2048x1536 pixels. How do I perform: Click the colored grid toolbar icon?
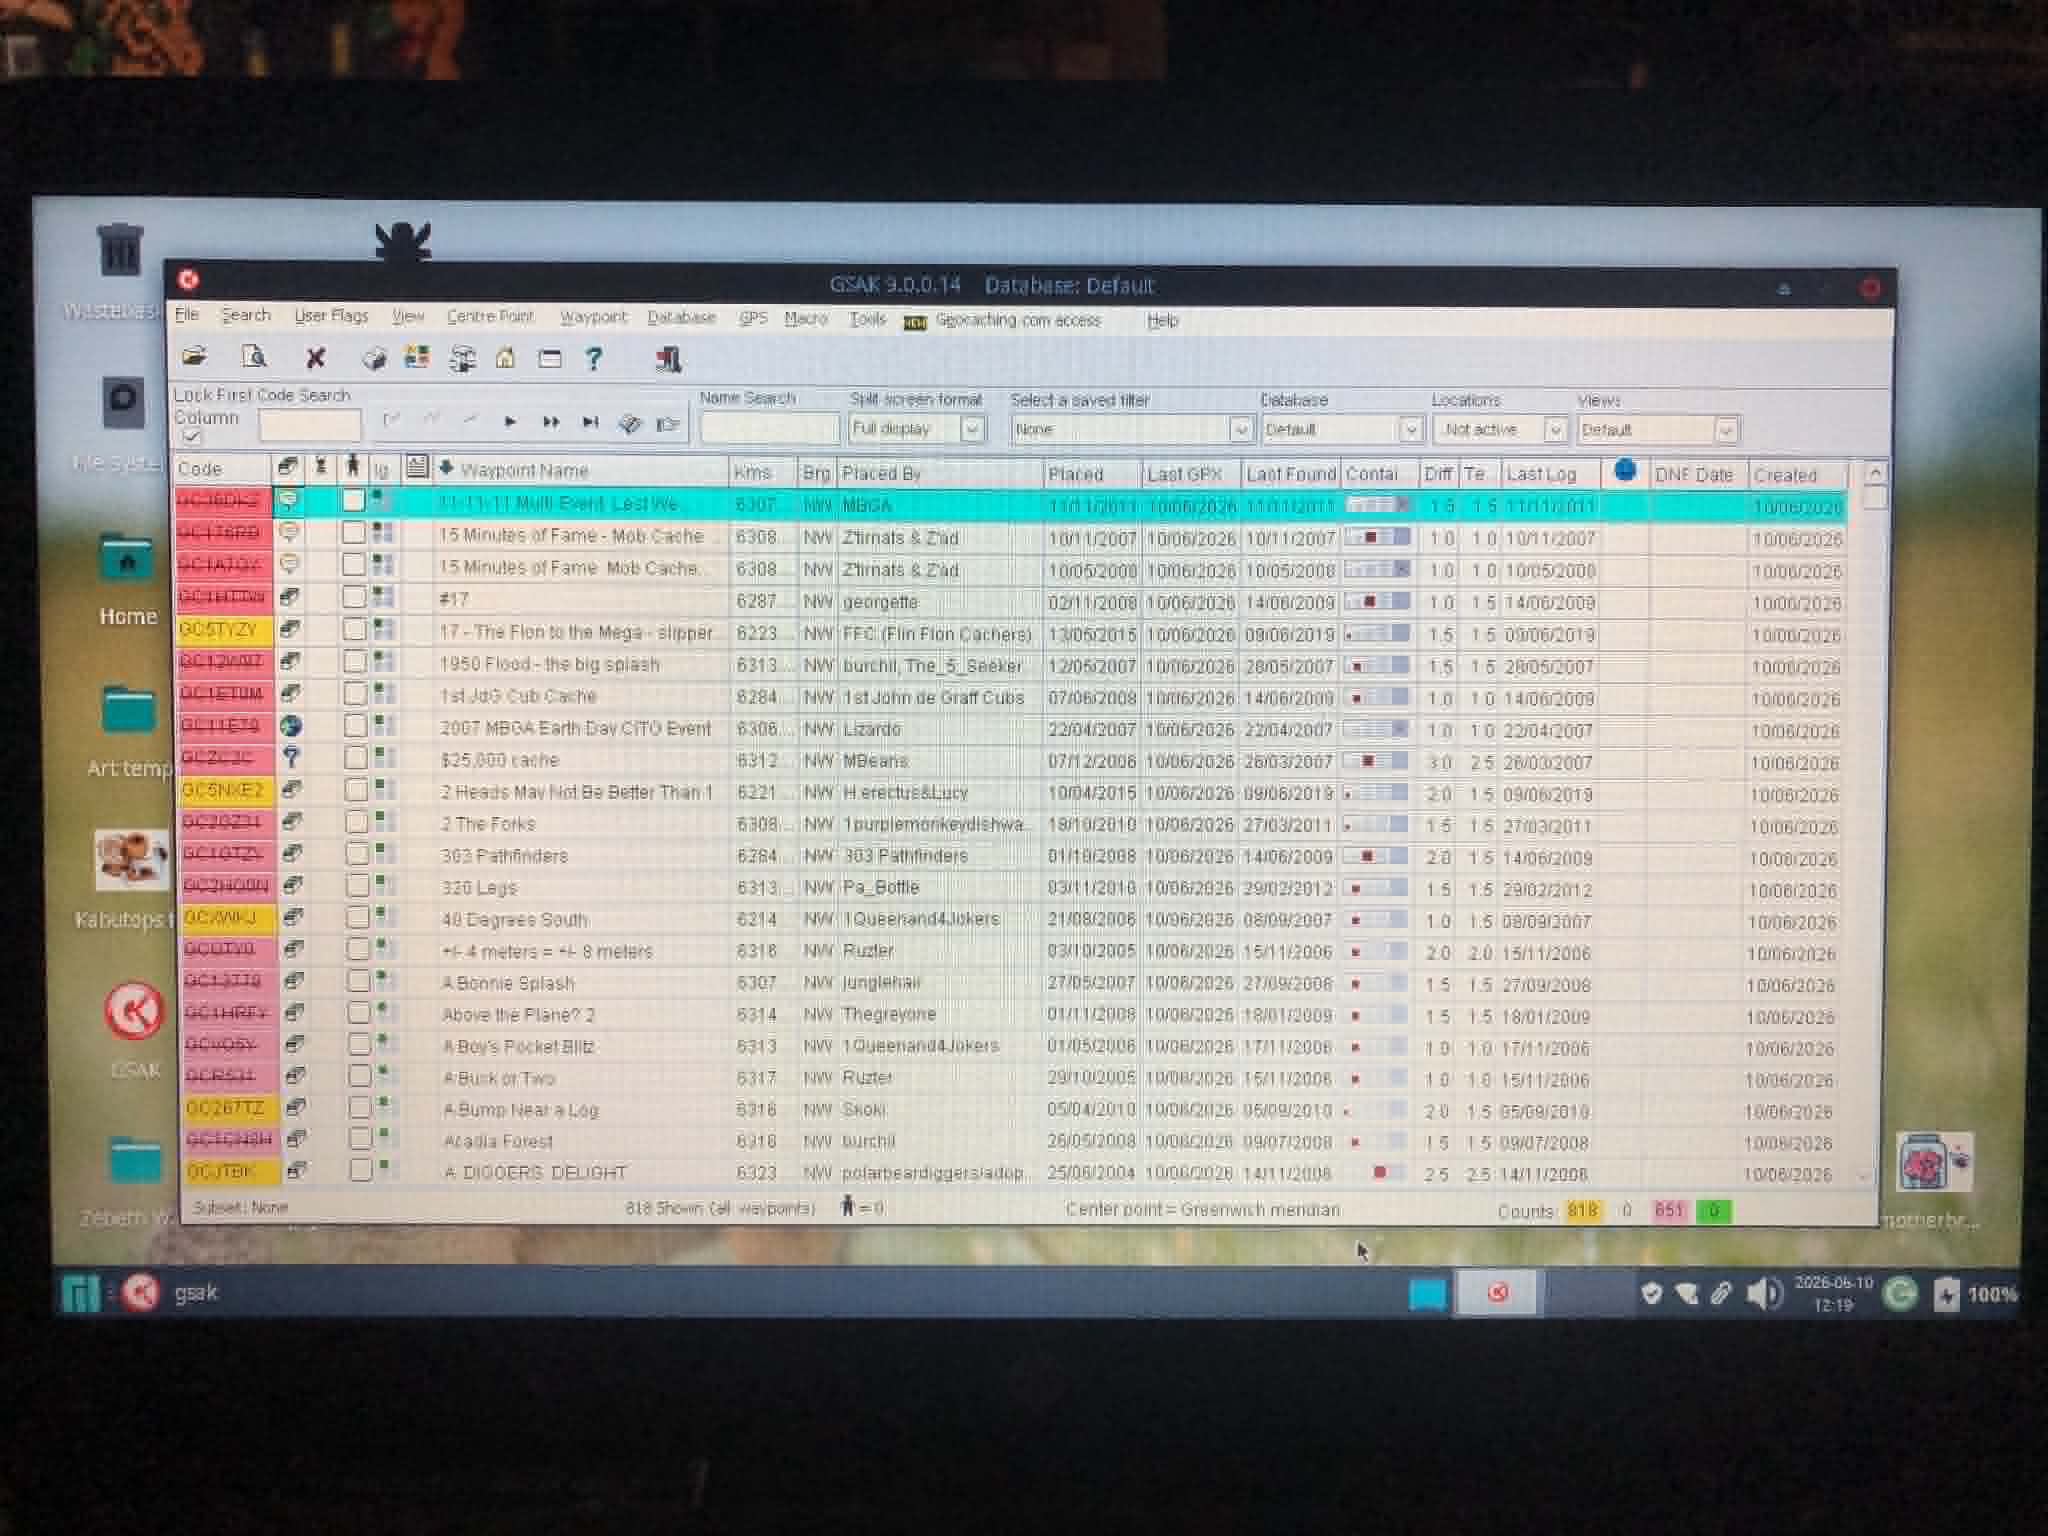(x=417, y=357)
